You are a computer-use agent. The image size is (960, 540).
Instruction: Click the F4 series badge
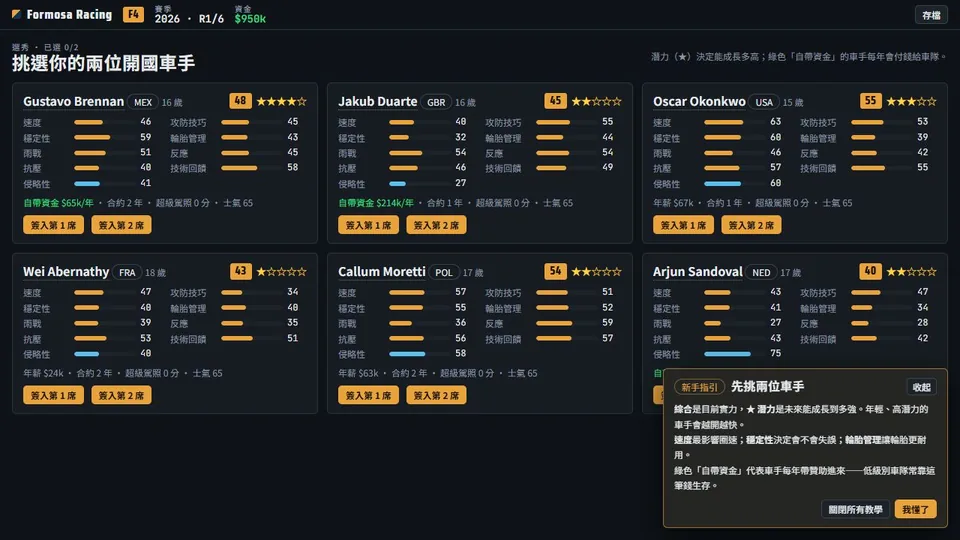pos(133,14)
